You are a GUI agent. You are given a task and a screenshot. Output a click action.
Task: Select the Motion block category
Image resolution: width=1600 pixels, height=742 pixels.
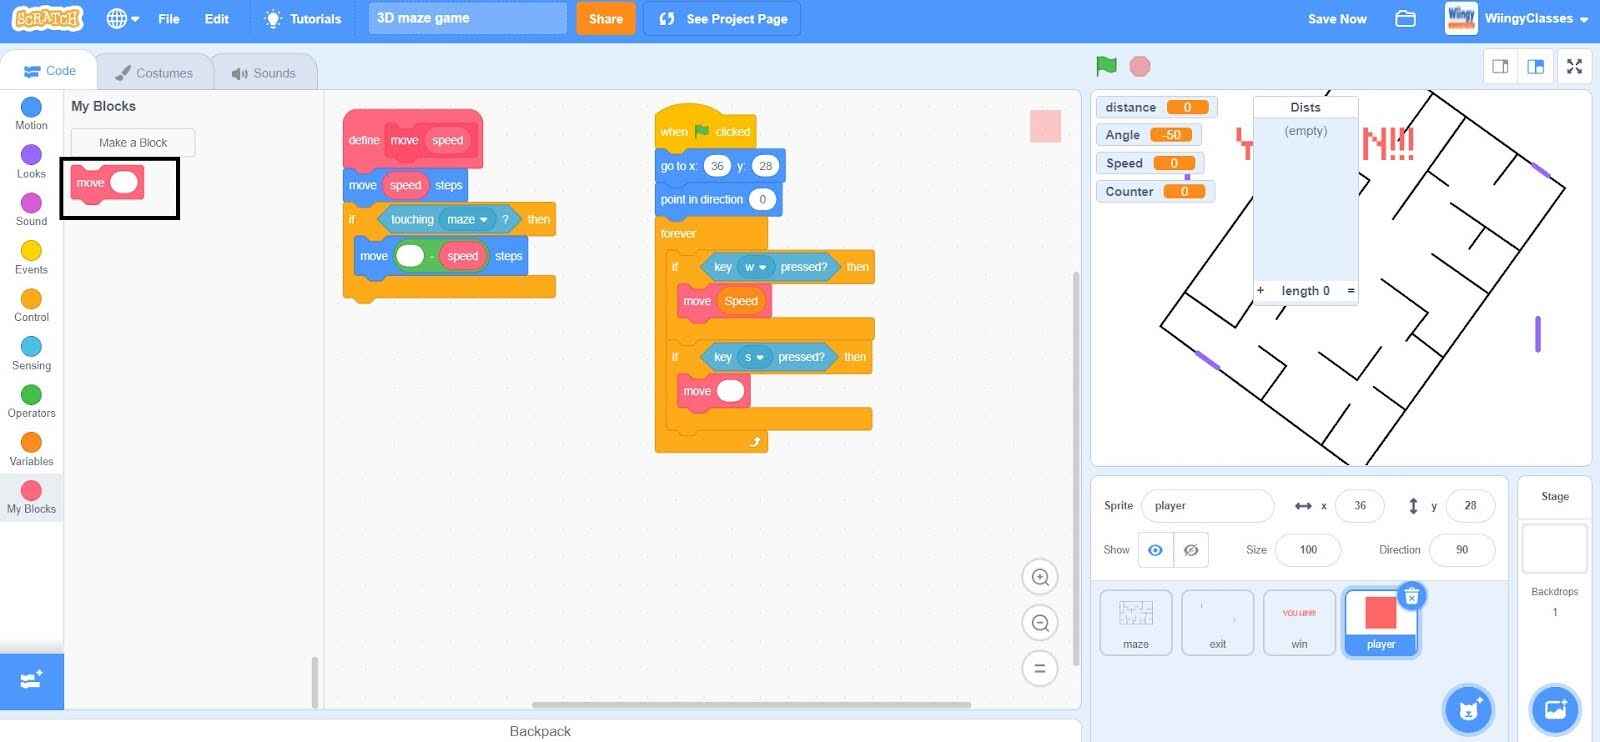[x=31, y=114]
